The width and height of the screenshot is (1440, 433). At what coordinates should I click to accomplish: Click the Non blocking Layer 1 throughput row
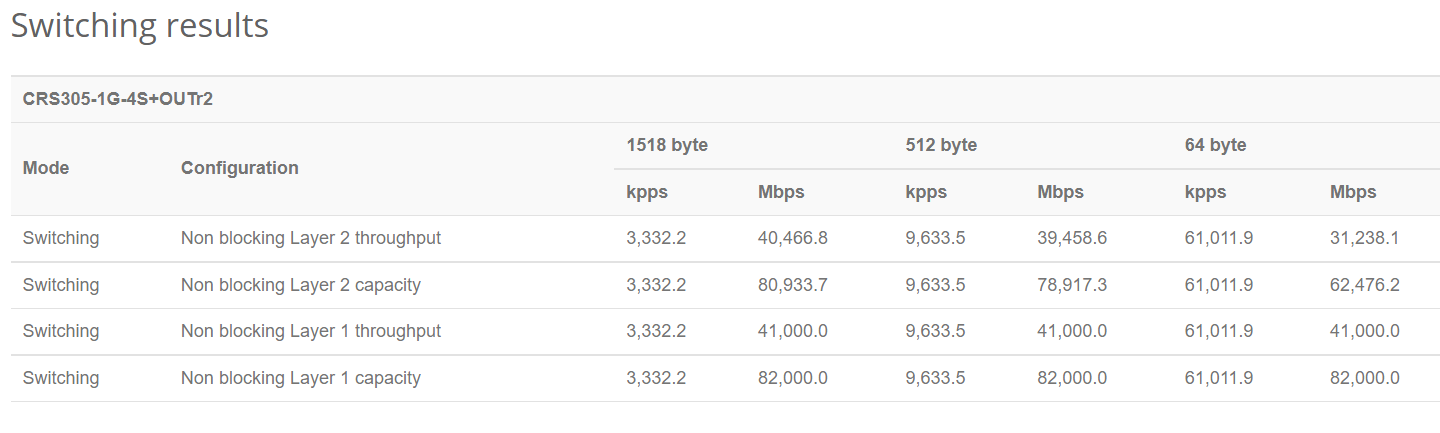tap(725, 331)
